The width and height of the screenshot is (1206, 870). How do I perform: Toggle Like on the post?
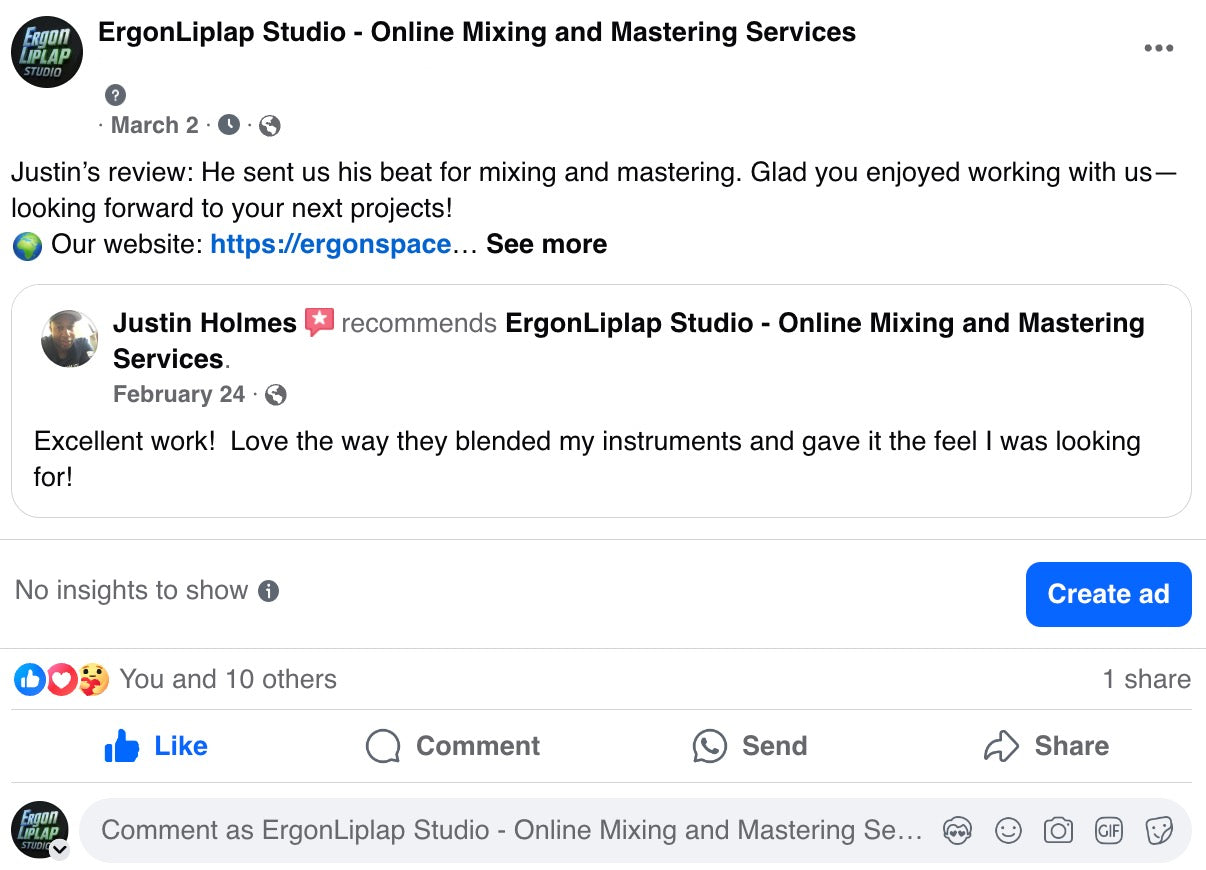(156, 746)
